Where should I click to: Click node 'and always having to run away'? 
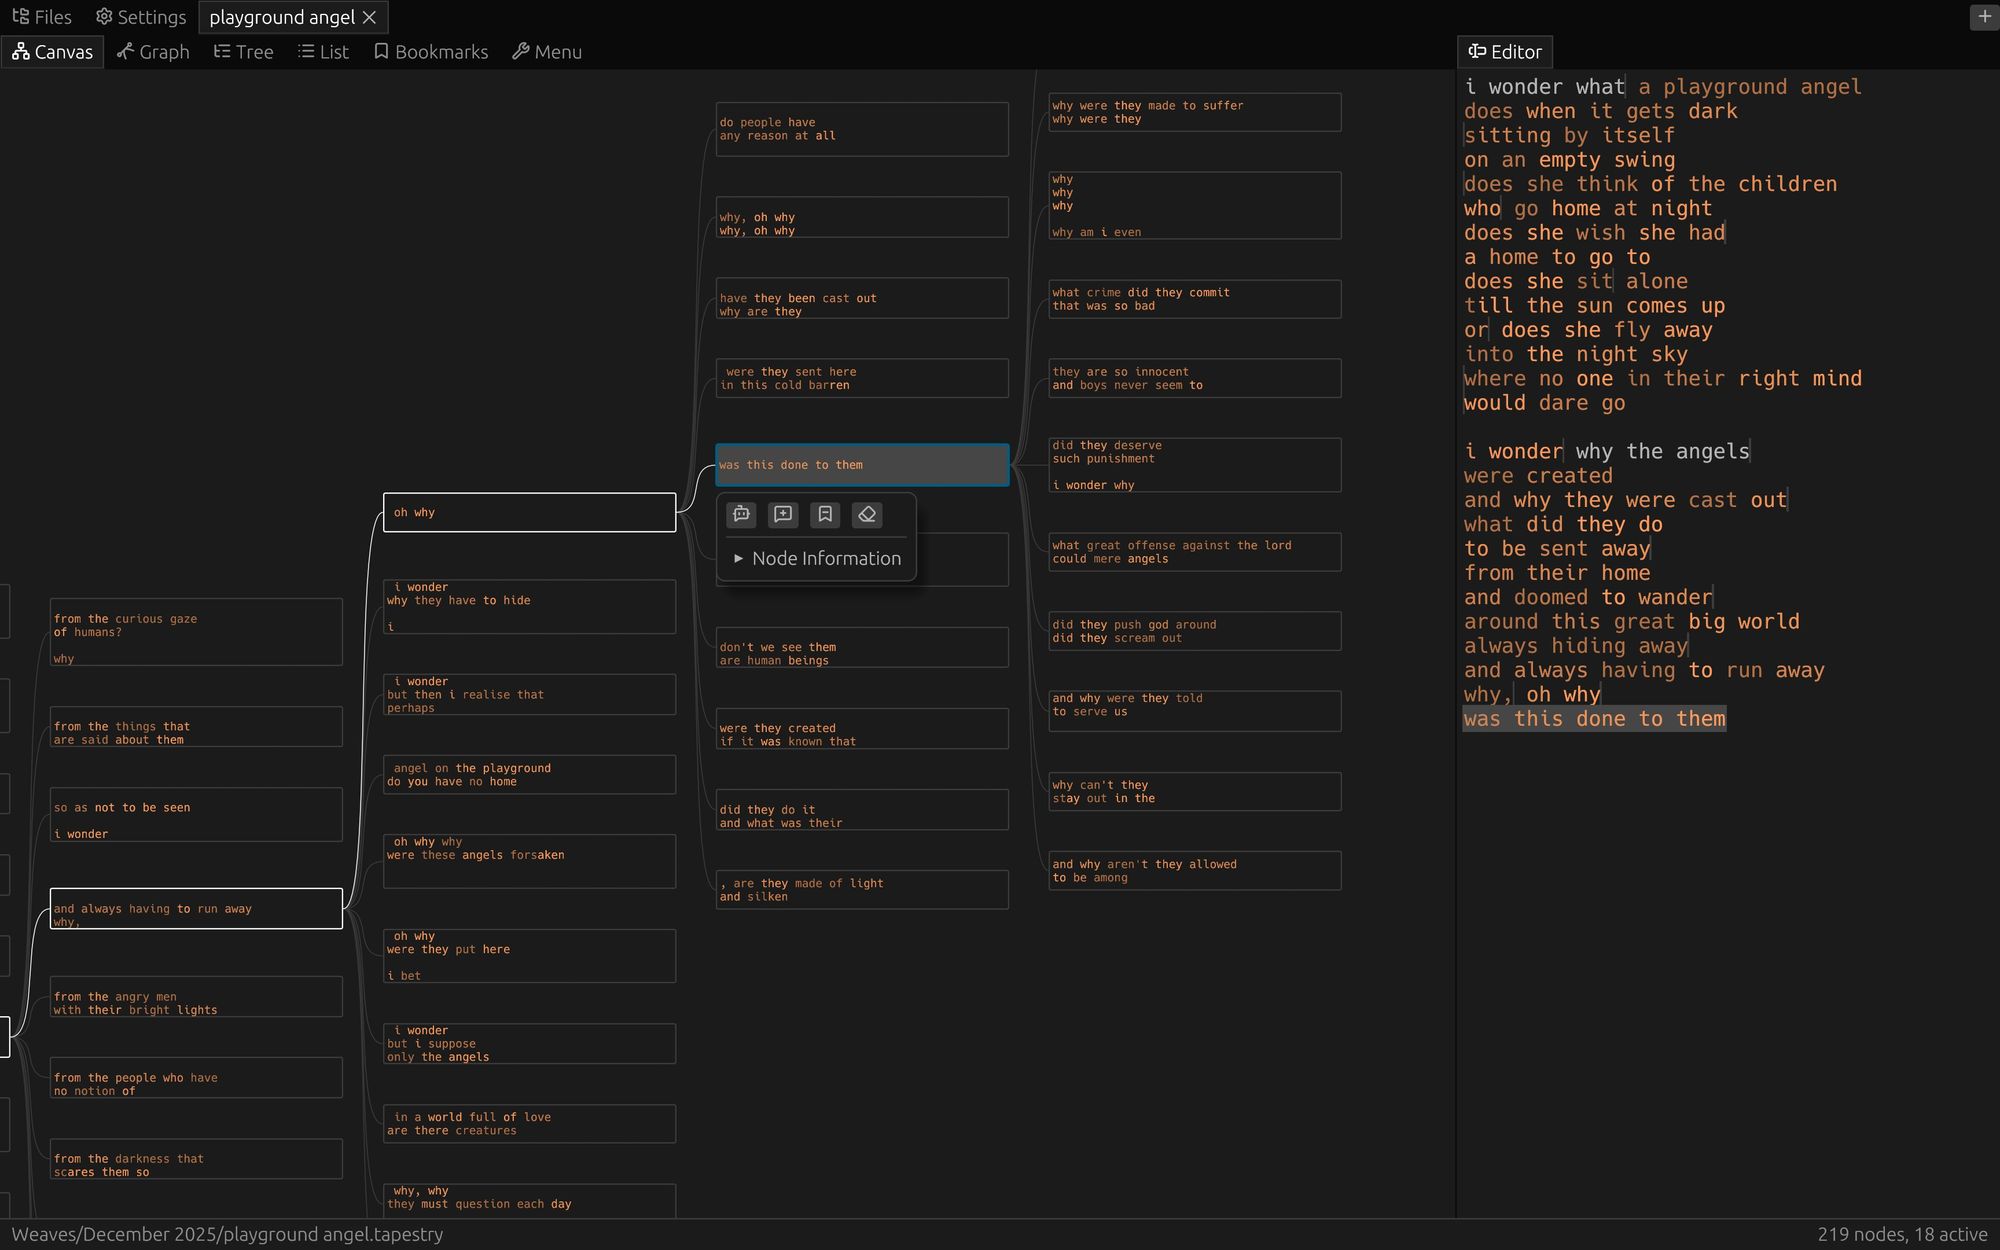point(196,908)
